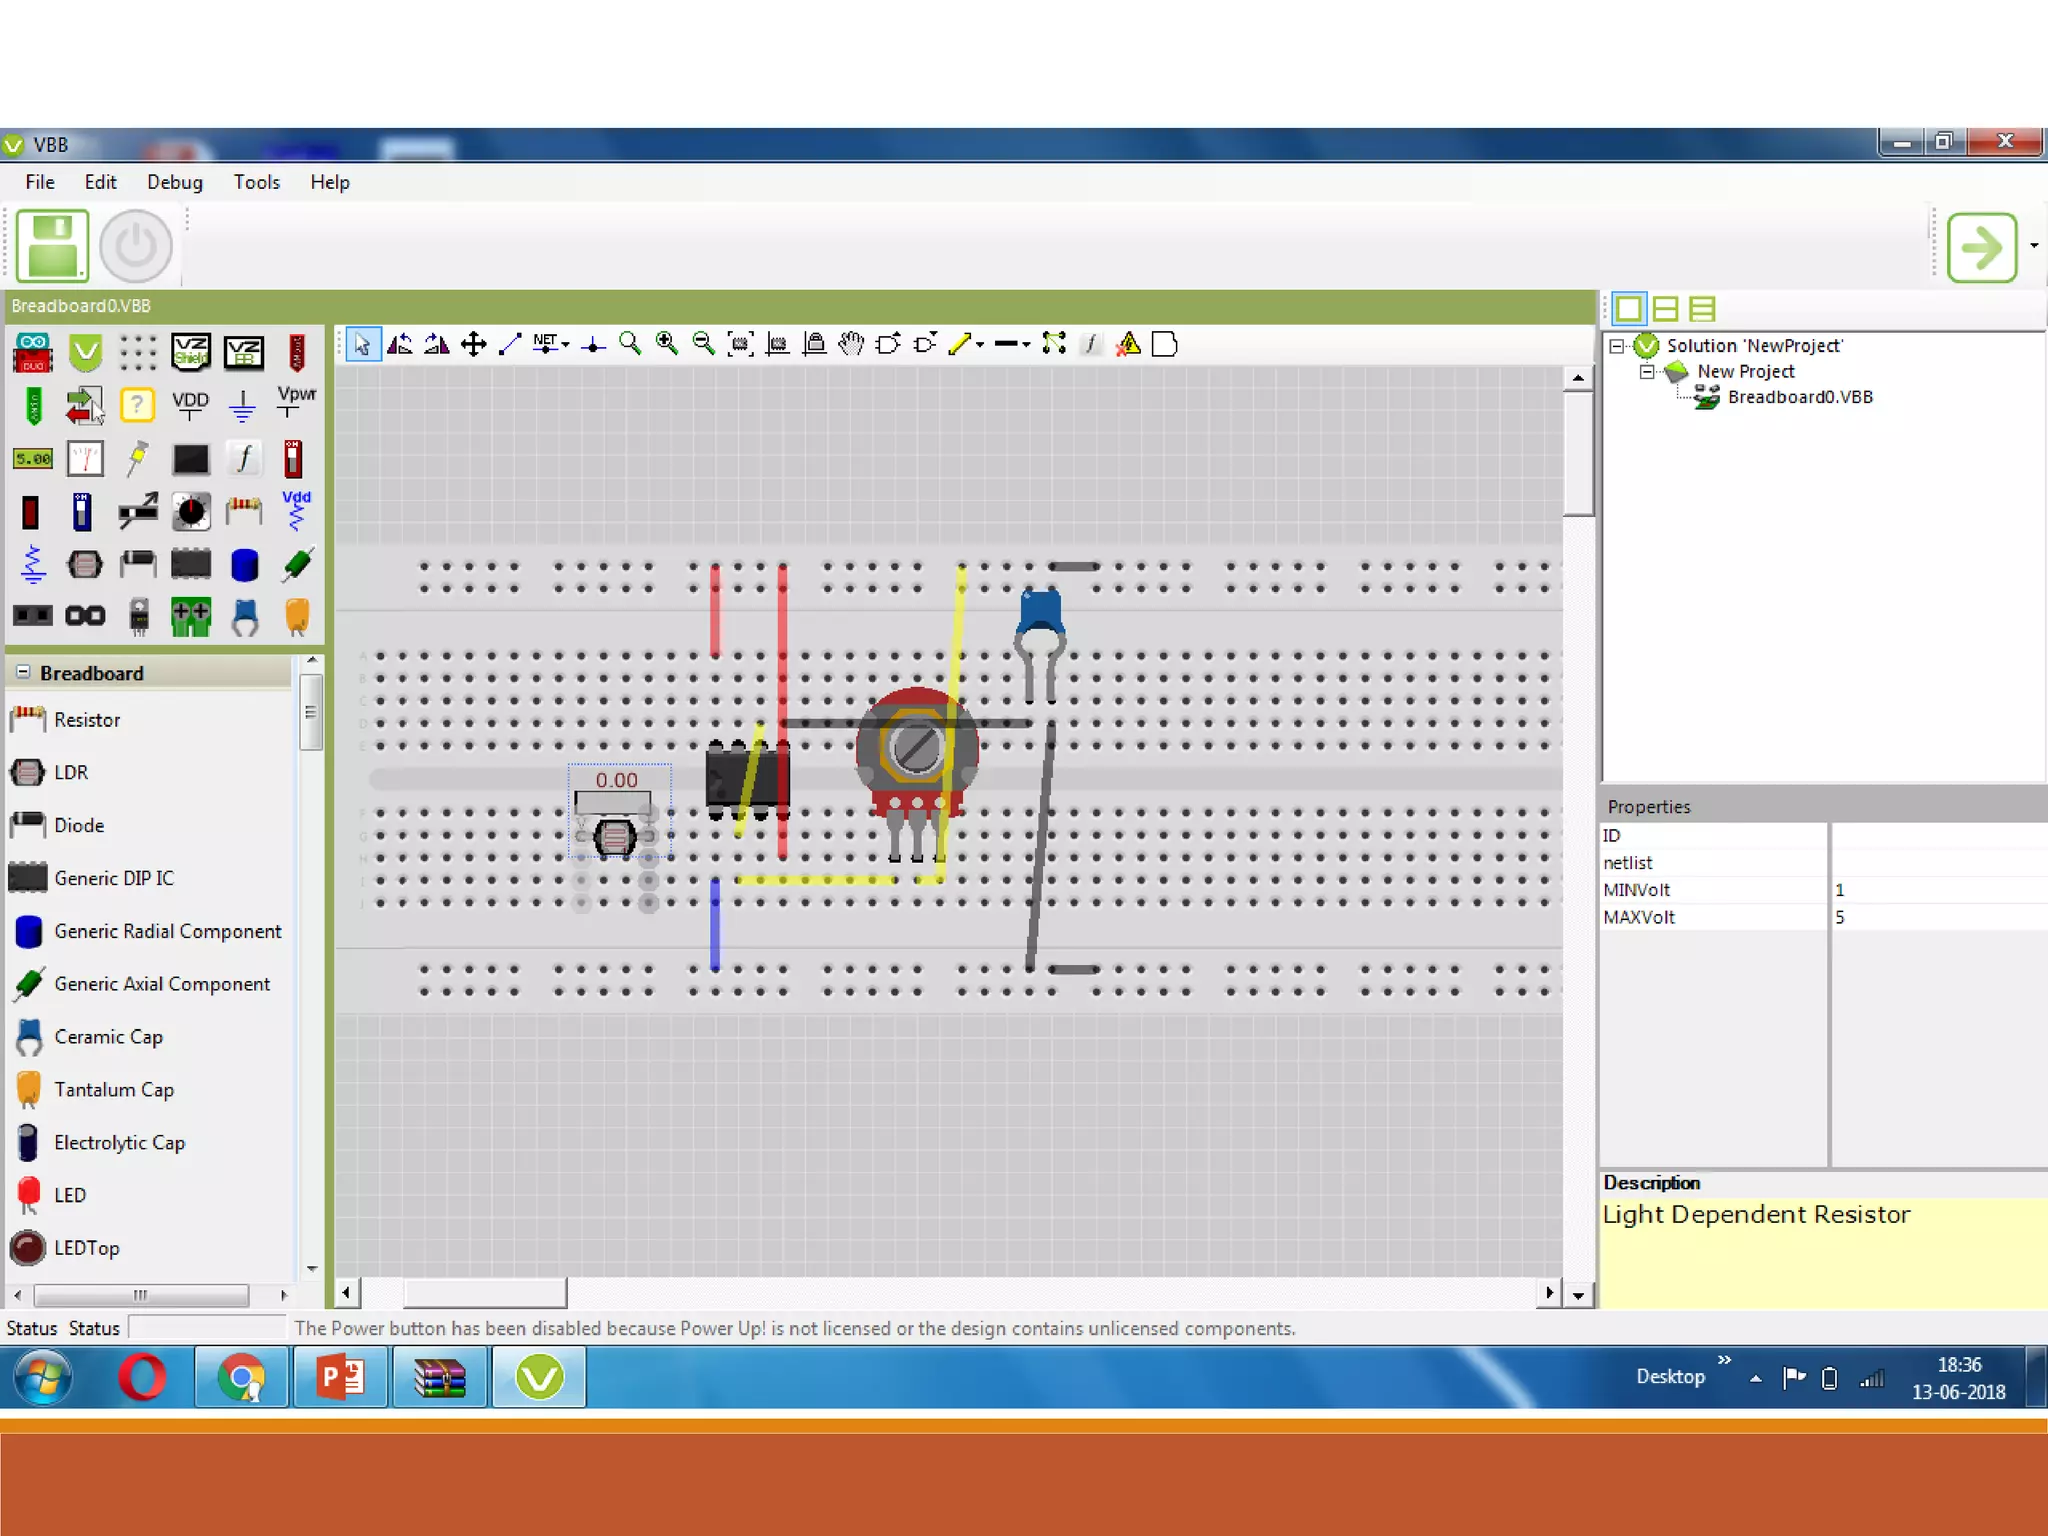
Task: Click the move cross-arrows tool
Action: [x=473, y=345]
